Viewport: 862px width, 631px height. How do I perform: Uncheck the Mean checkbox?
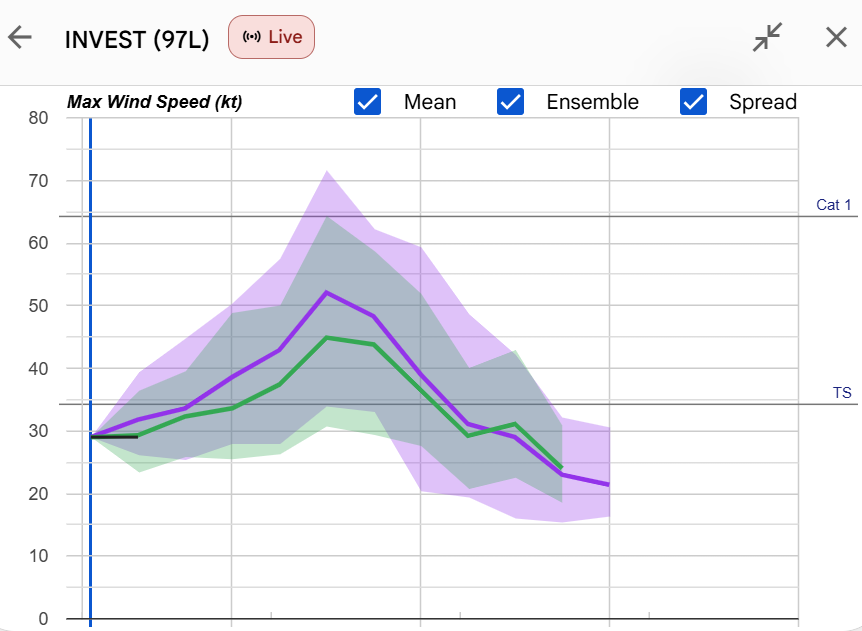[x=367, y=102]
